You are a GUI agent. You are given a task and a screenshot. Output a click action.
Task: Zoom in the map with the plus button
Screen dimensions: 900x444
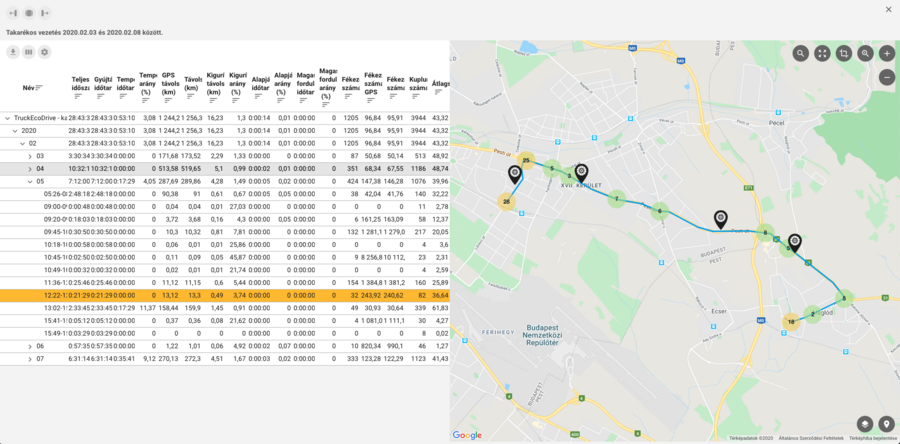coord(887,54)
